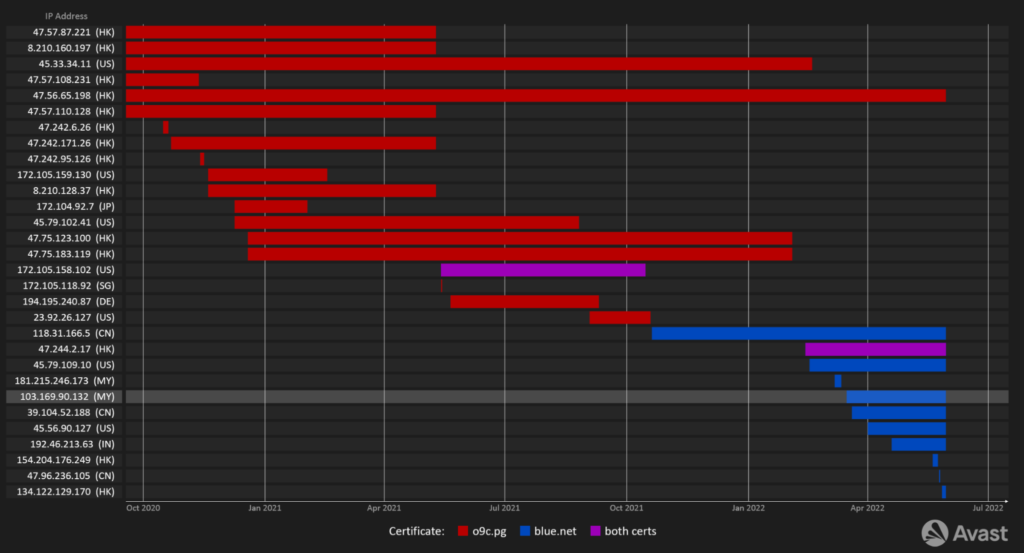Click the Apr 2022 axis label
The image size is (1024, 553).
[868, 508]
